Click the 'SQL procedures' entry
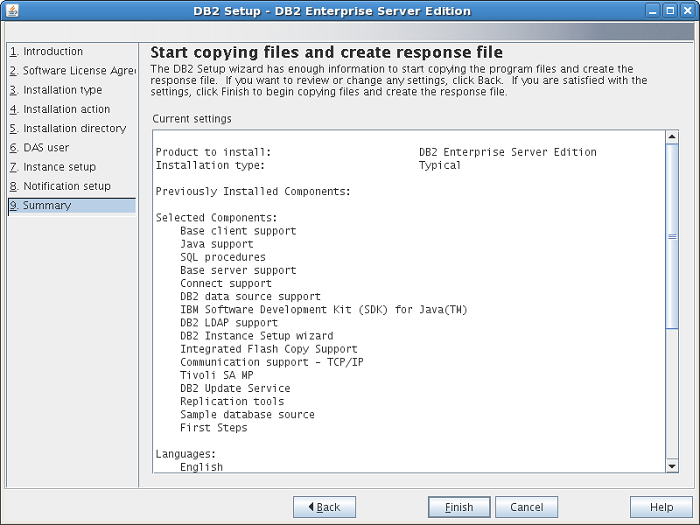The width and height of the screenshot is (700, 525). click(x=223, y=257)
